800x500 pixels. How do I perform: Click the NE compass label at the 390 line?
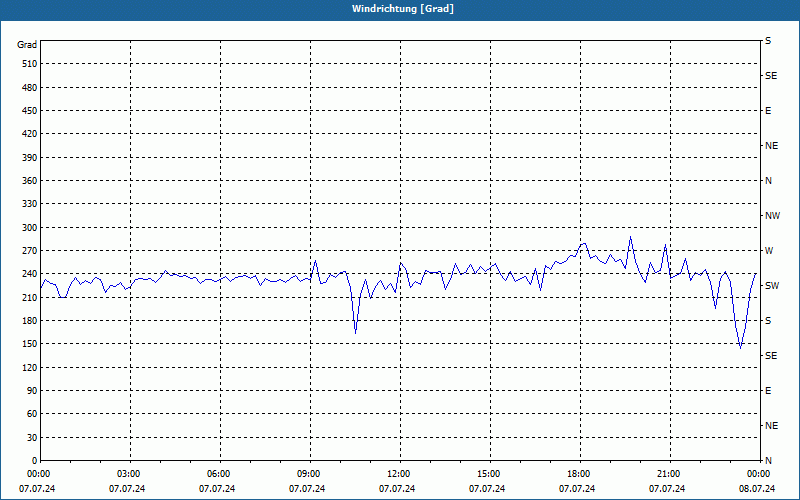[771, 146]
